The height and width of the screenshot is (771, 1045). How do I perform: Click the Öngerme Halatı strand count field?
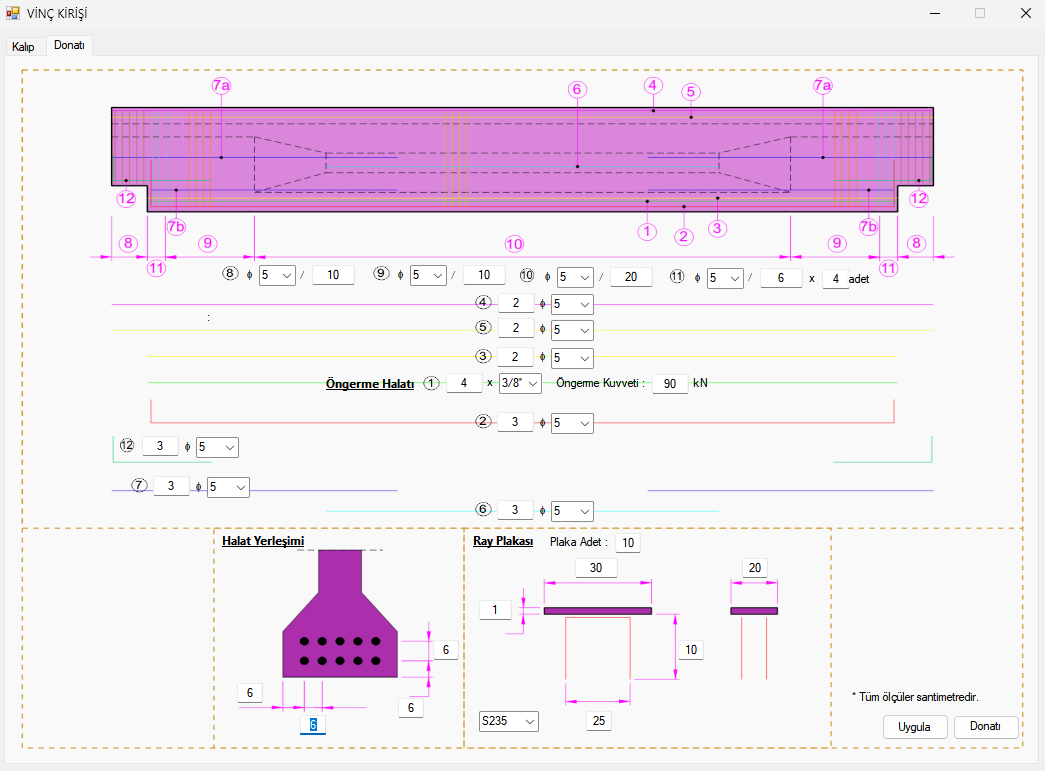(463, 383)
